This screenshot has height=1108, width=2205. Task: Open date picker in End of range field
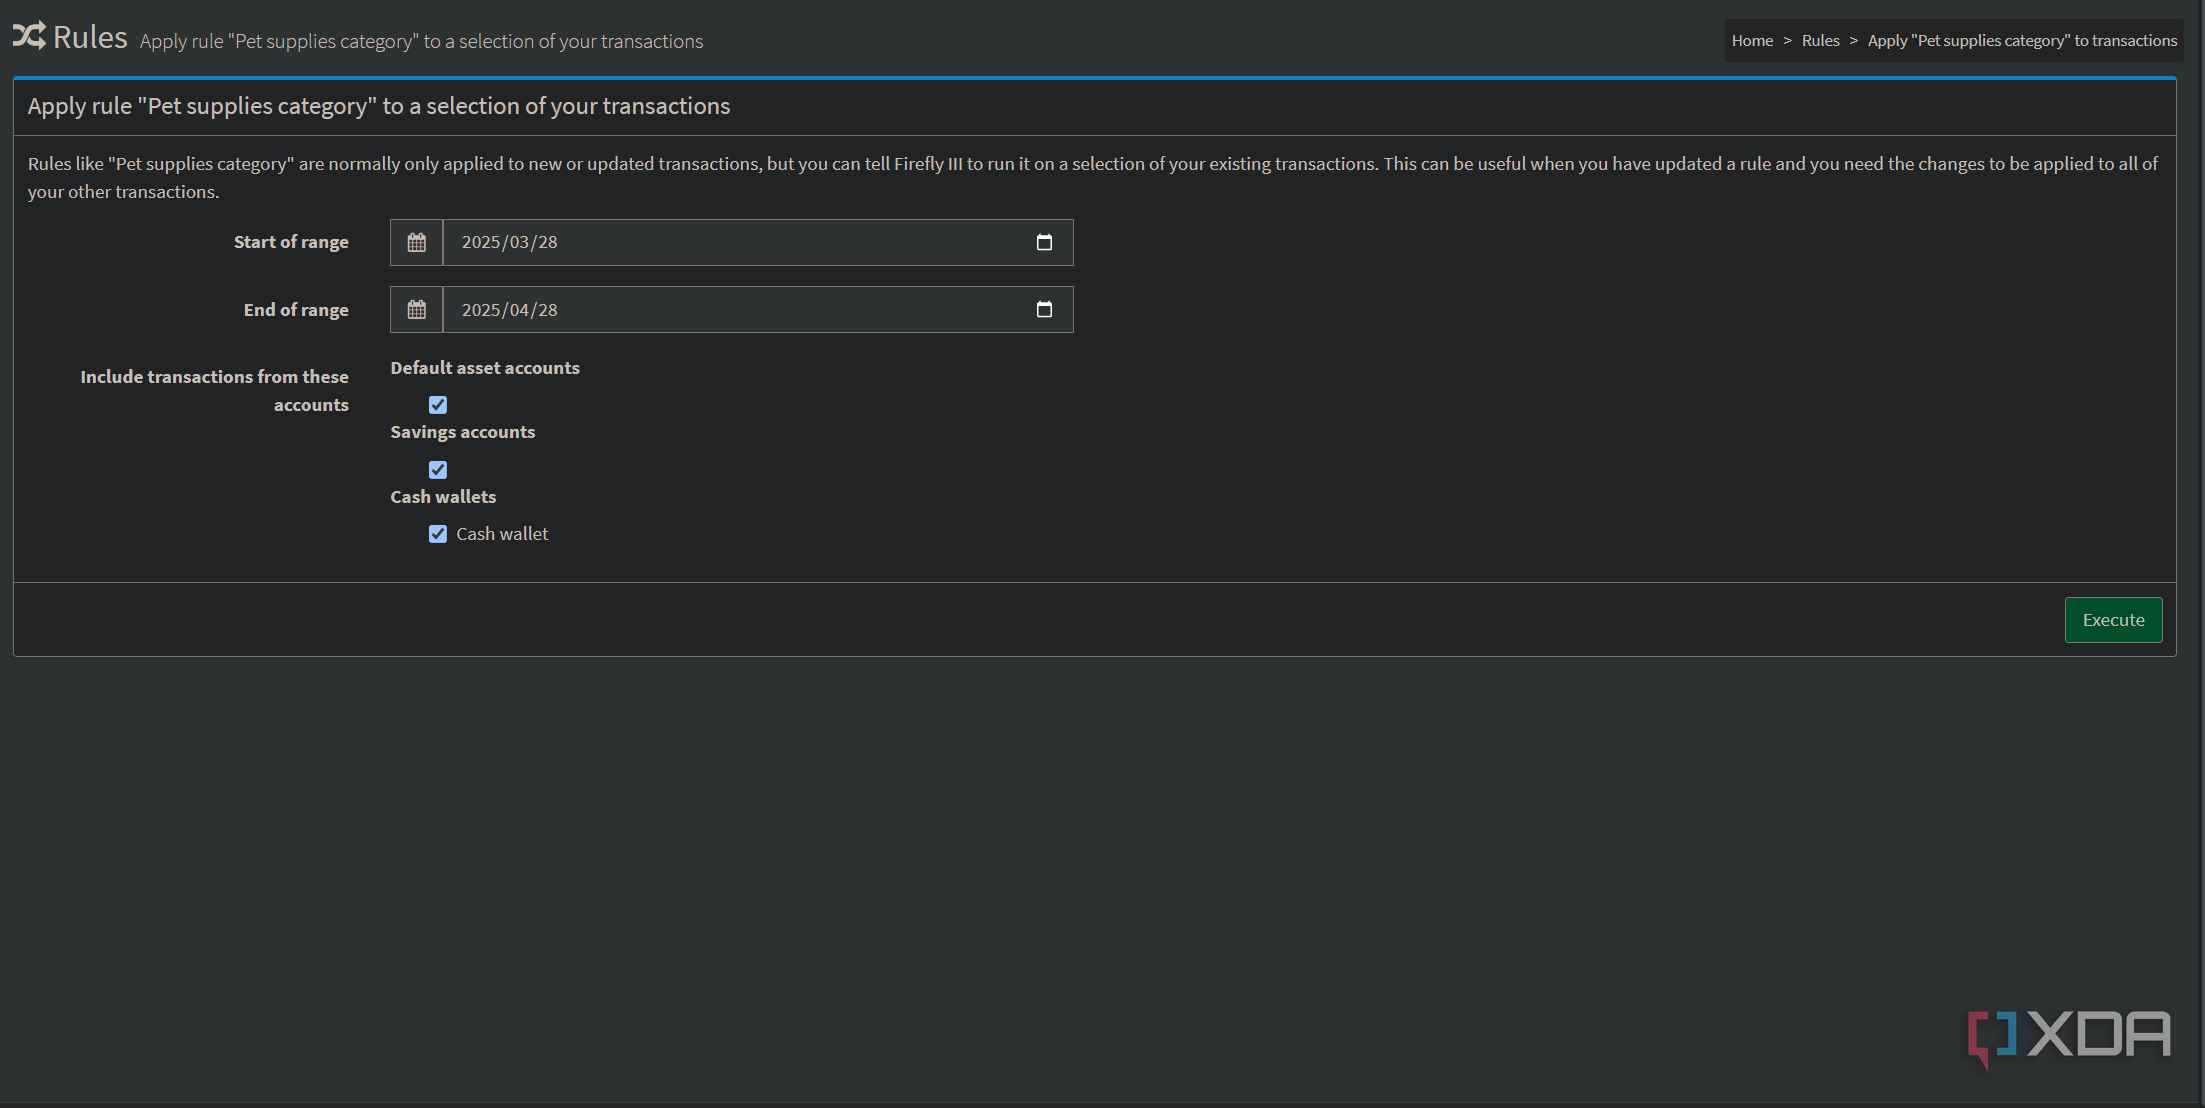(1044, 310)
